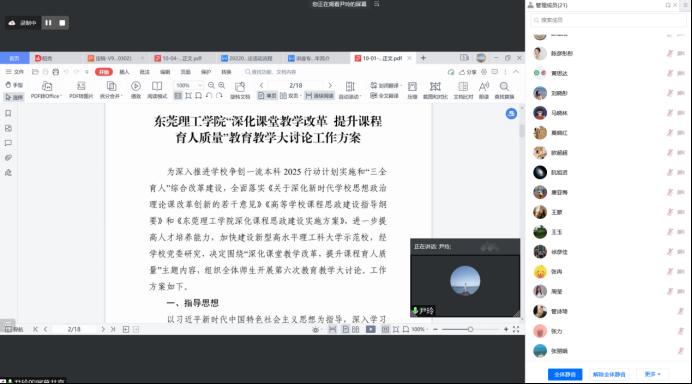Open the comments panel in left sidebar
This screenshot has width=692, height=384.
click(x=8, y=143)
